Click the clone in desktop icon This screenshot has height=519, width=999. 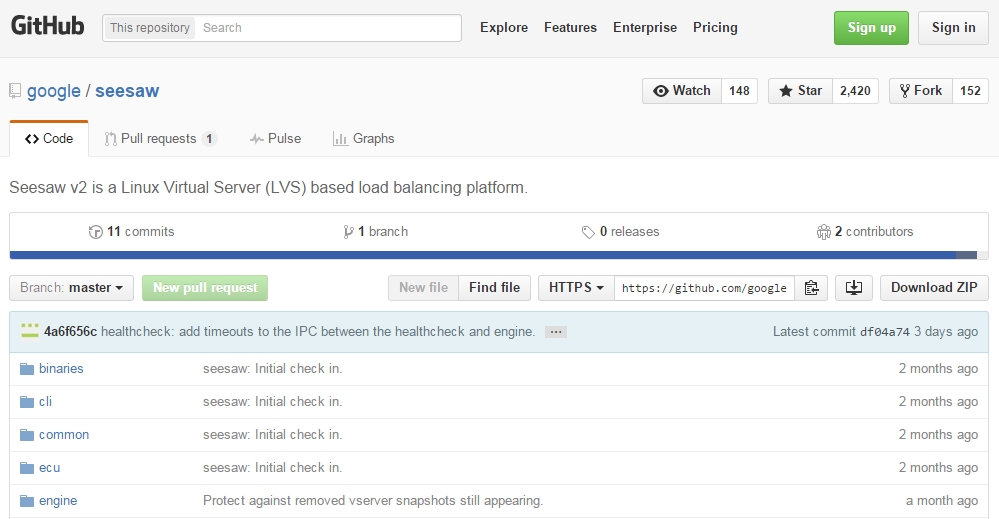pyautogui.click(x=853, y=288)
